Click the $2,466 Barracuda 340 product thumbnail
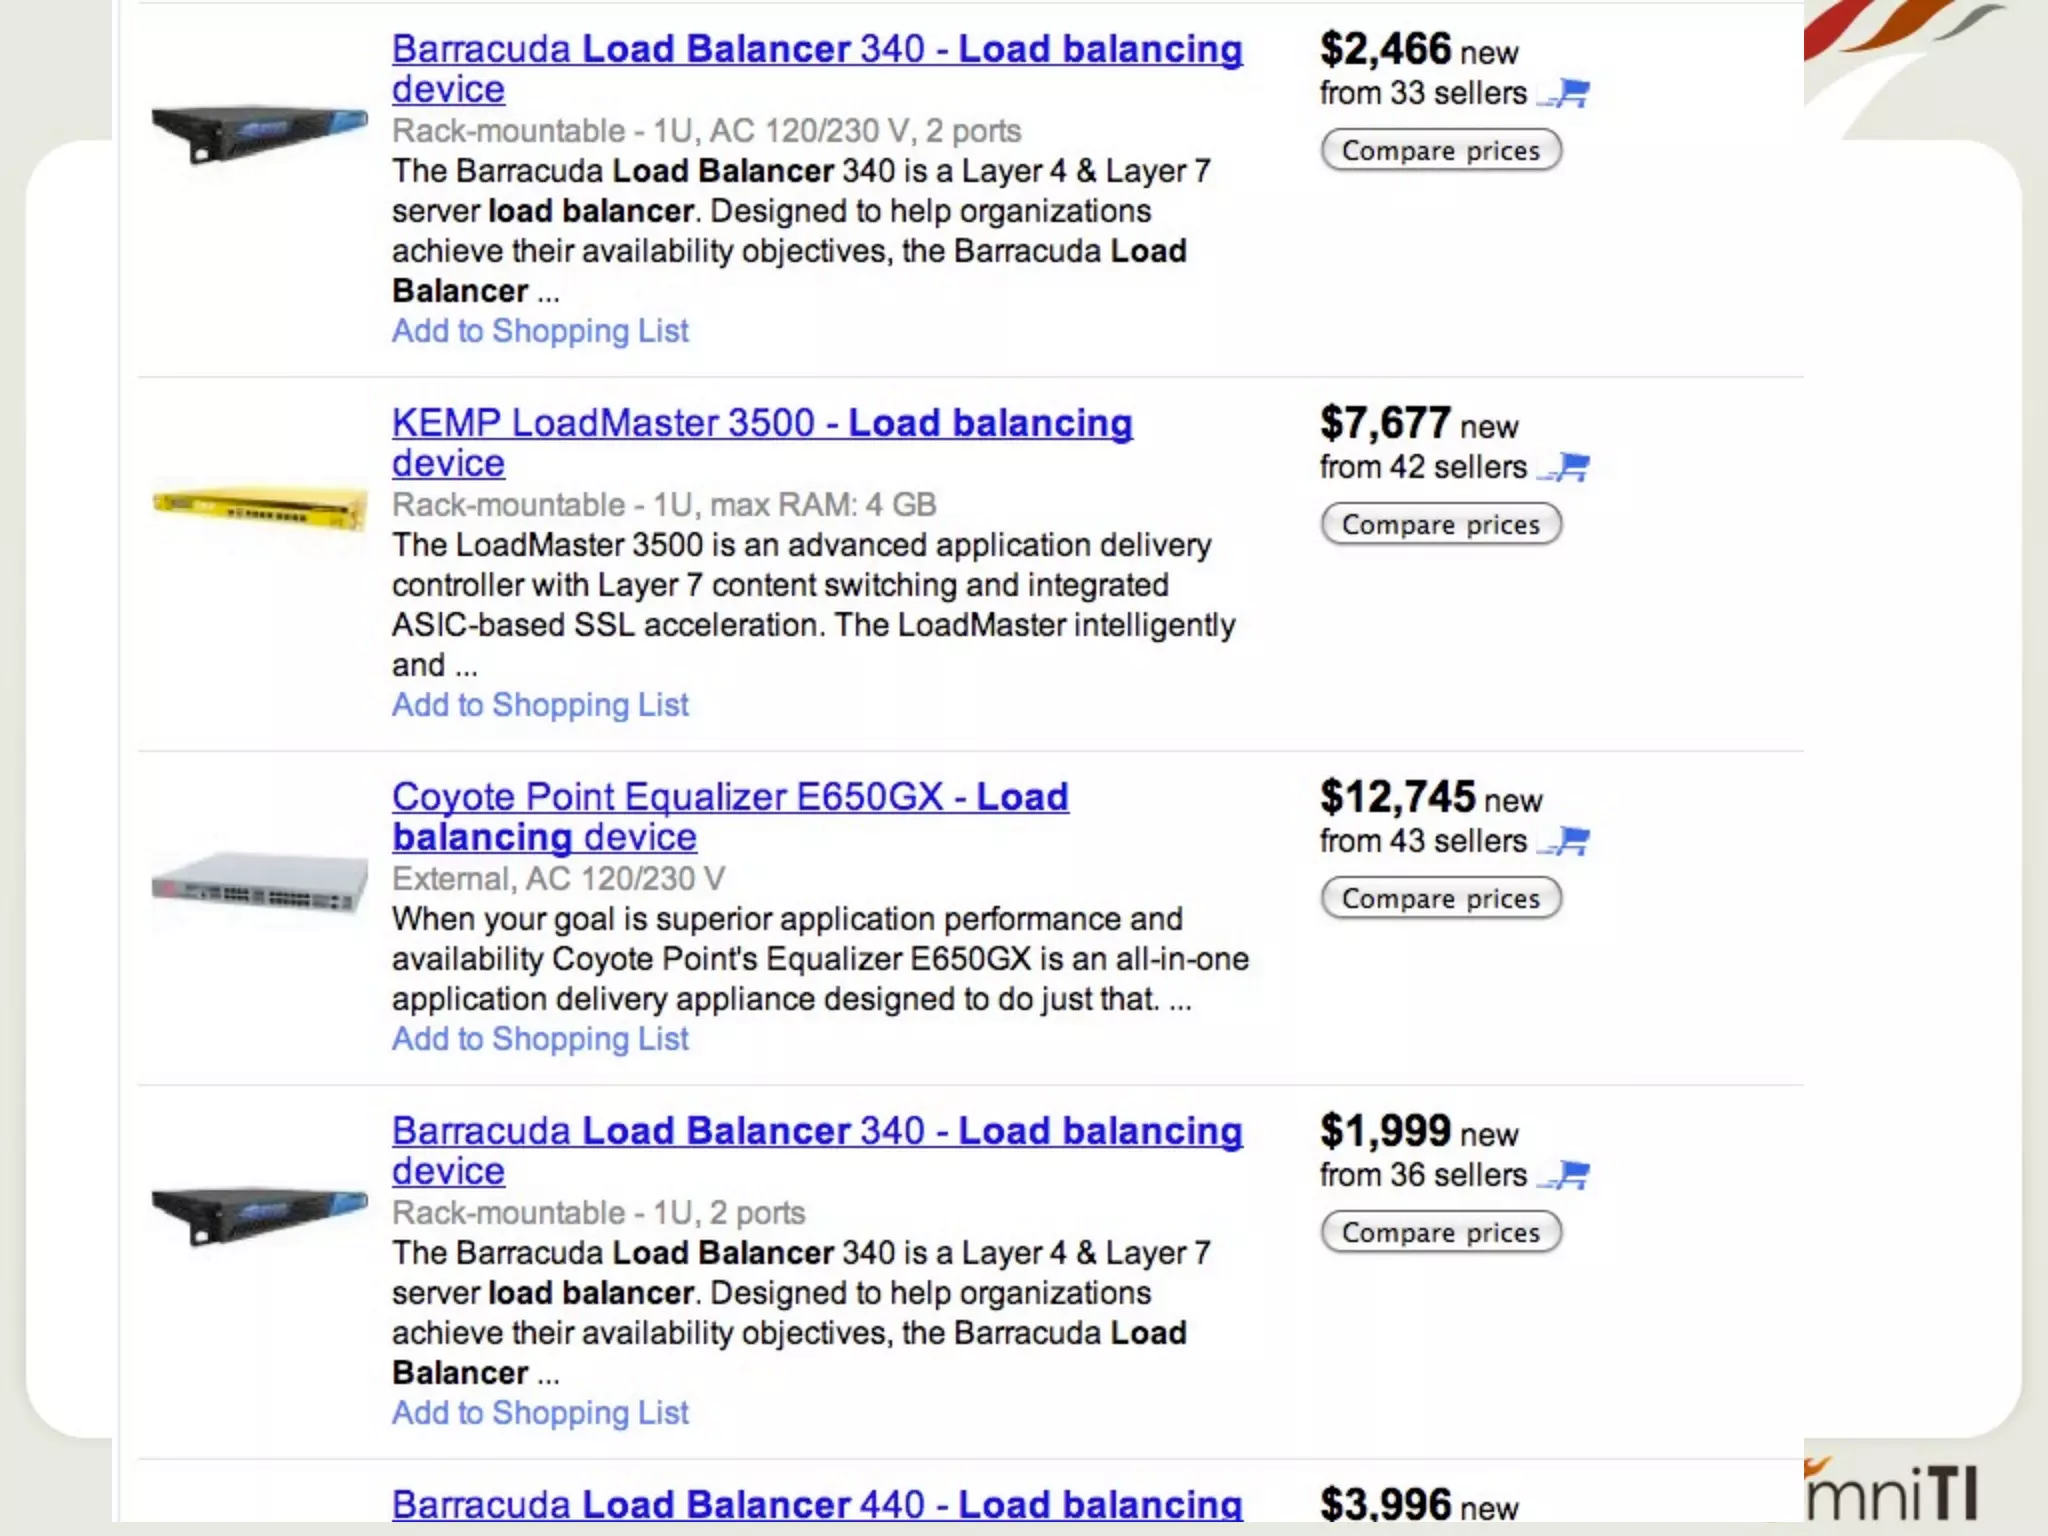This screenshot has width=2048, height=1536. [260, 133]
